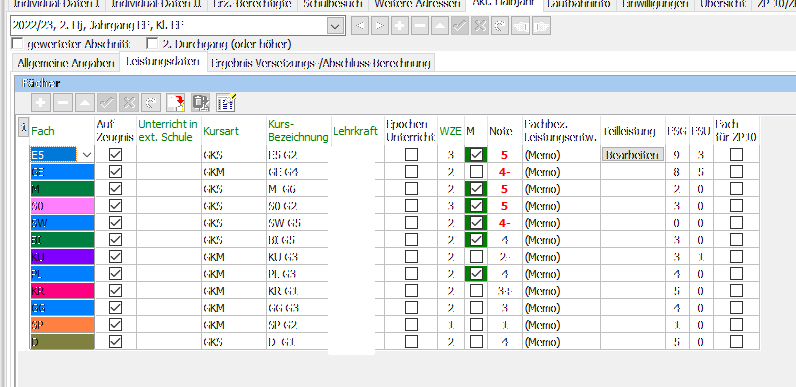Viewport: 796px width, 387px height.
Task: Select the olive D Fach cell
Action: (x=62, y=341)
